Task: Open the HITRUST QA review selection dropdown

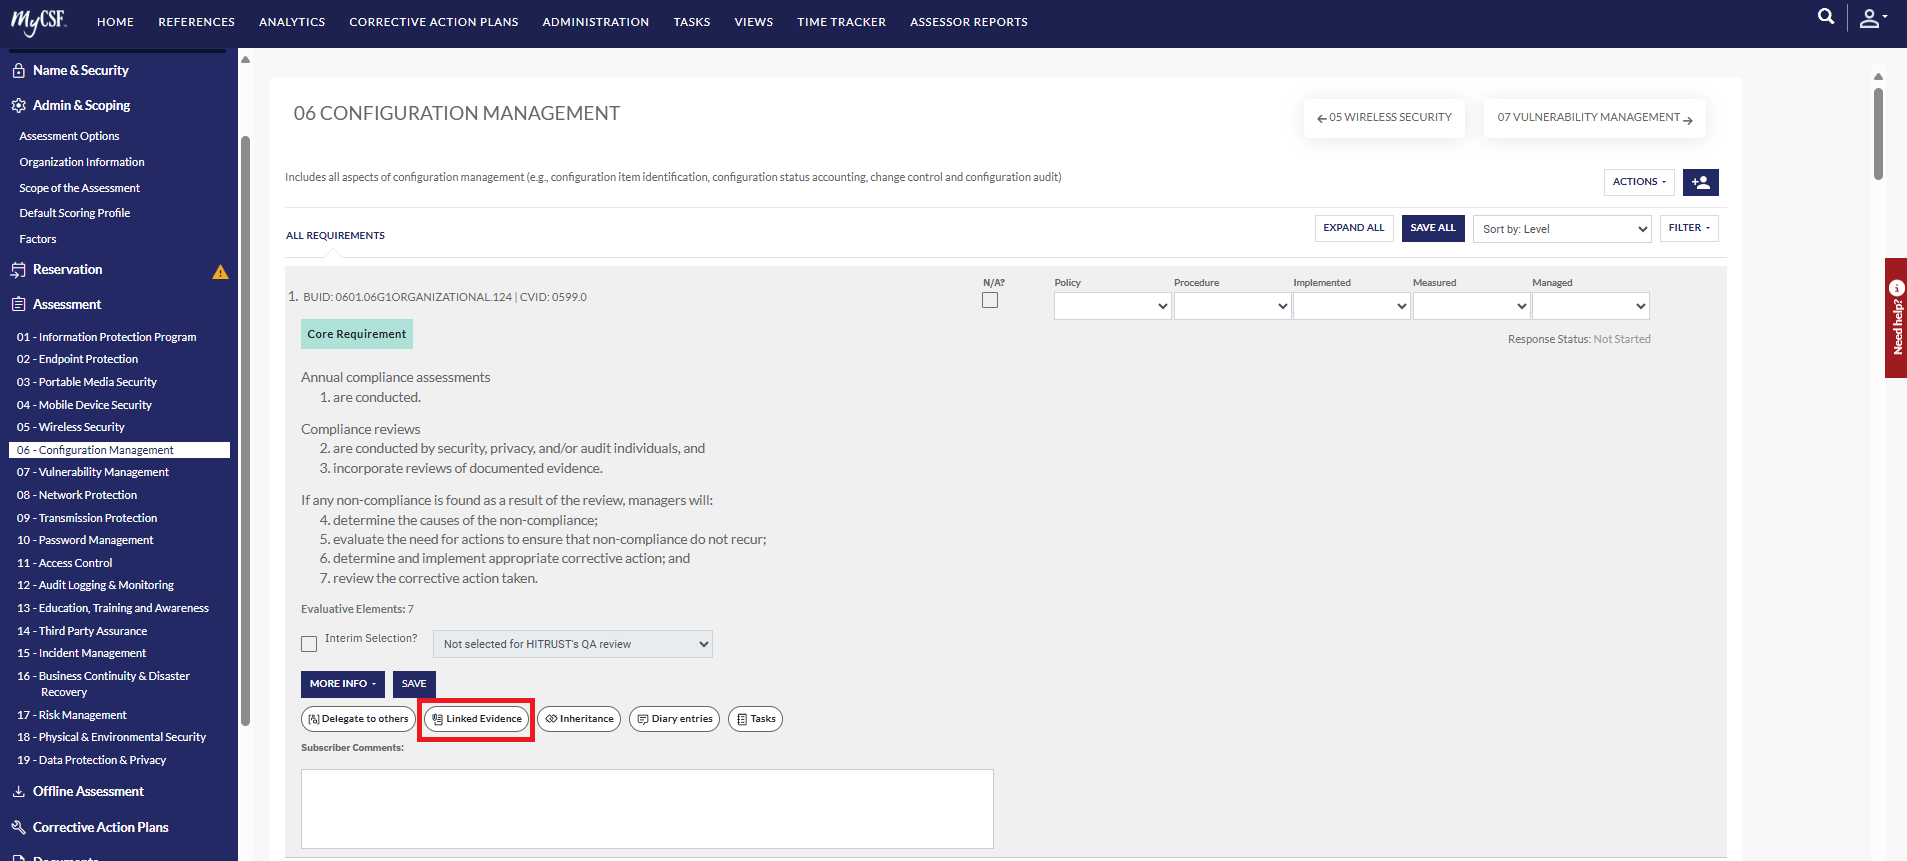Action: (x=573, y=644)
